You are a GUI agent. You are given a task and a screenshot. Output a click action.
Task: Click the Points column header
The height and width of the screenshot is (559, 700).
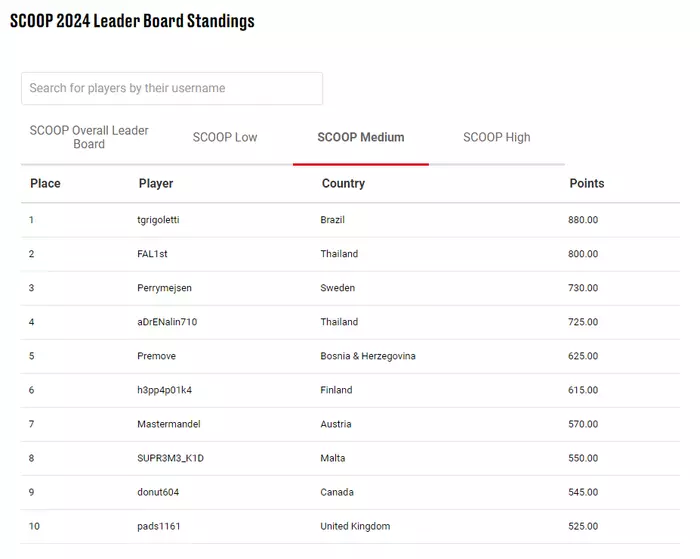tap(587, 184)
